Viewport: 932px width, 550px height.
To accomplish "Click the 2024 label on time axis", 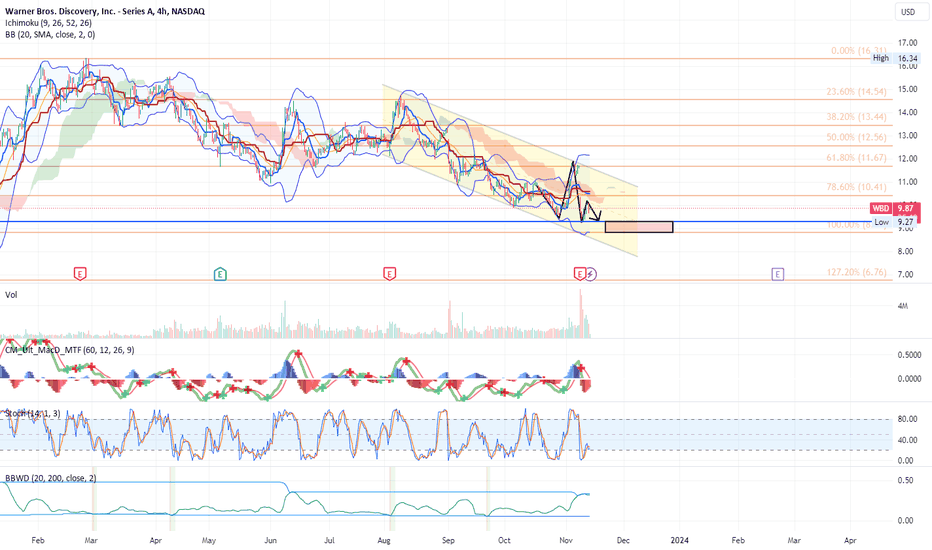I will (679, 540).
